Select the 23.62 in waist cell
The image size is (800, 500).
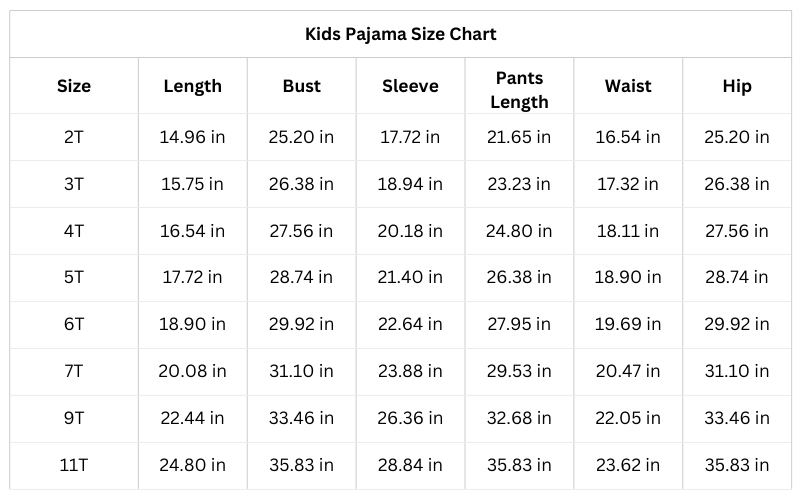pos(628,465)
